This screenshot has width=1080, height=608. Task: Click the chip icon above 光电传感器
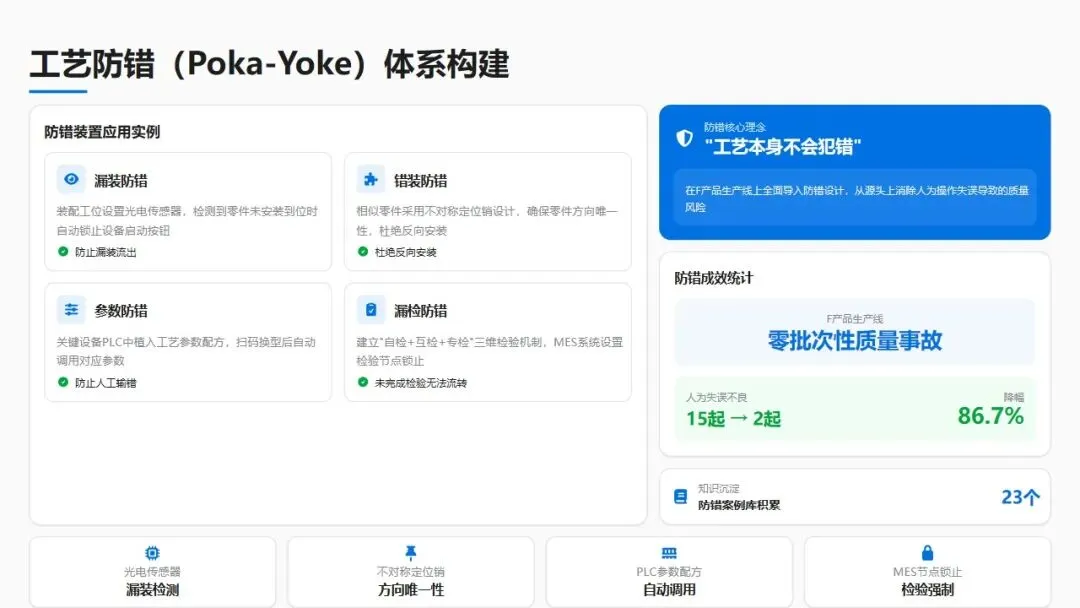[x=152, y=553]
